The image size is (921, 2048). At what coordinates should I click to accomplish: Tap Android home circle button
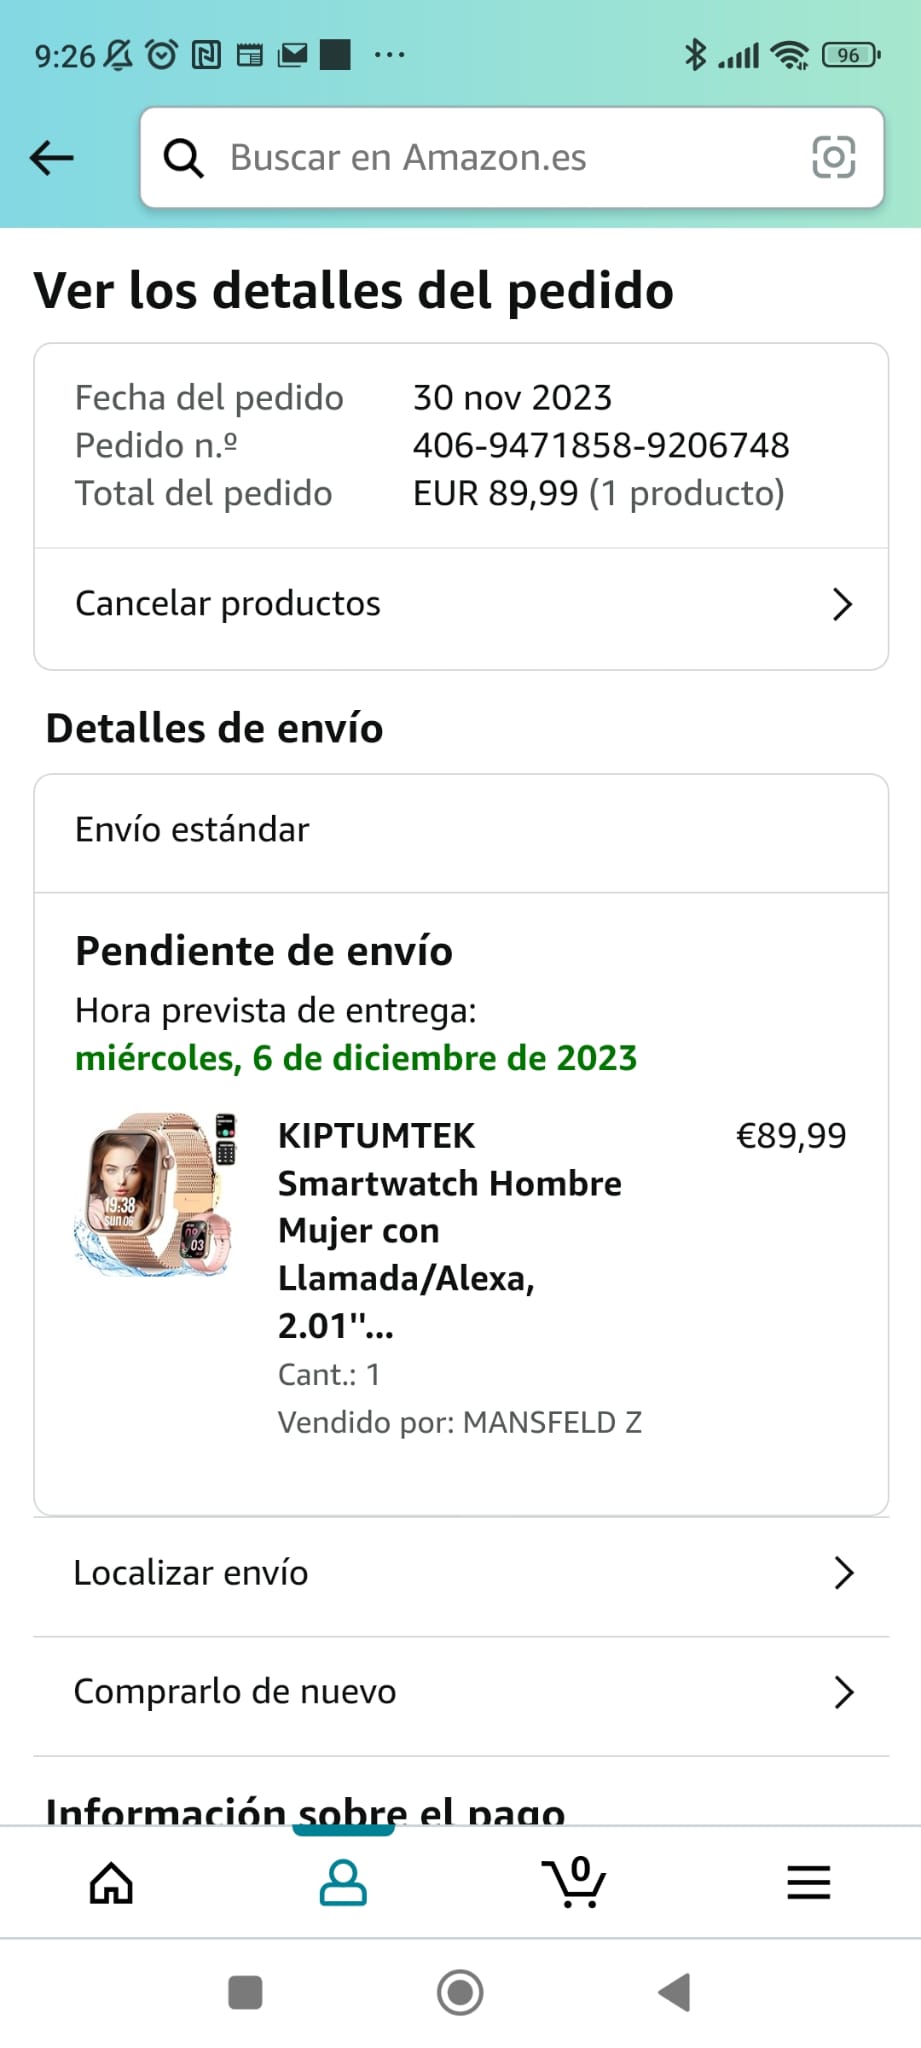point(460,1993)
